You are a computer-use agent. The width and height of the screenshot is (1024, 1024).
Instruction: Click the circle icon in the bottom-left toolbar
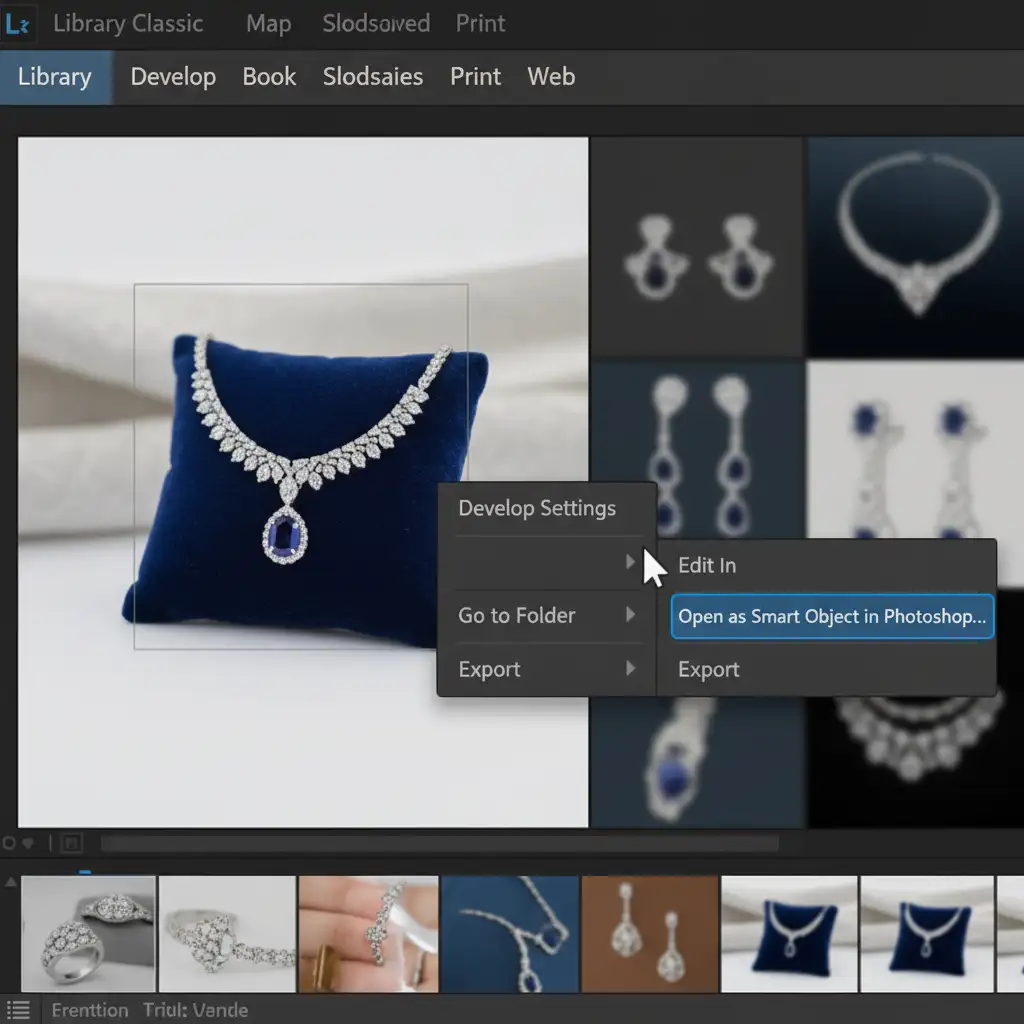click(x=9, y=844)
